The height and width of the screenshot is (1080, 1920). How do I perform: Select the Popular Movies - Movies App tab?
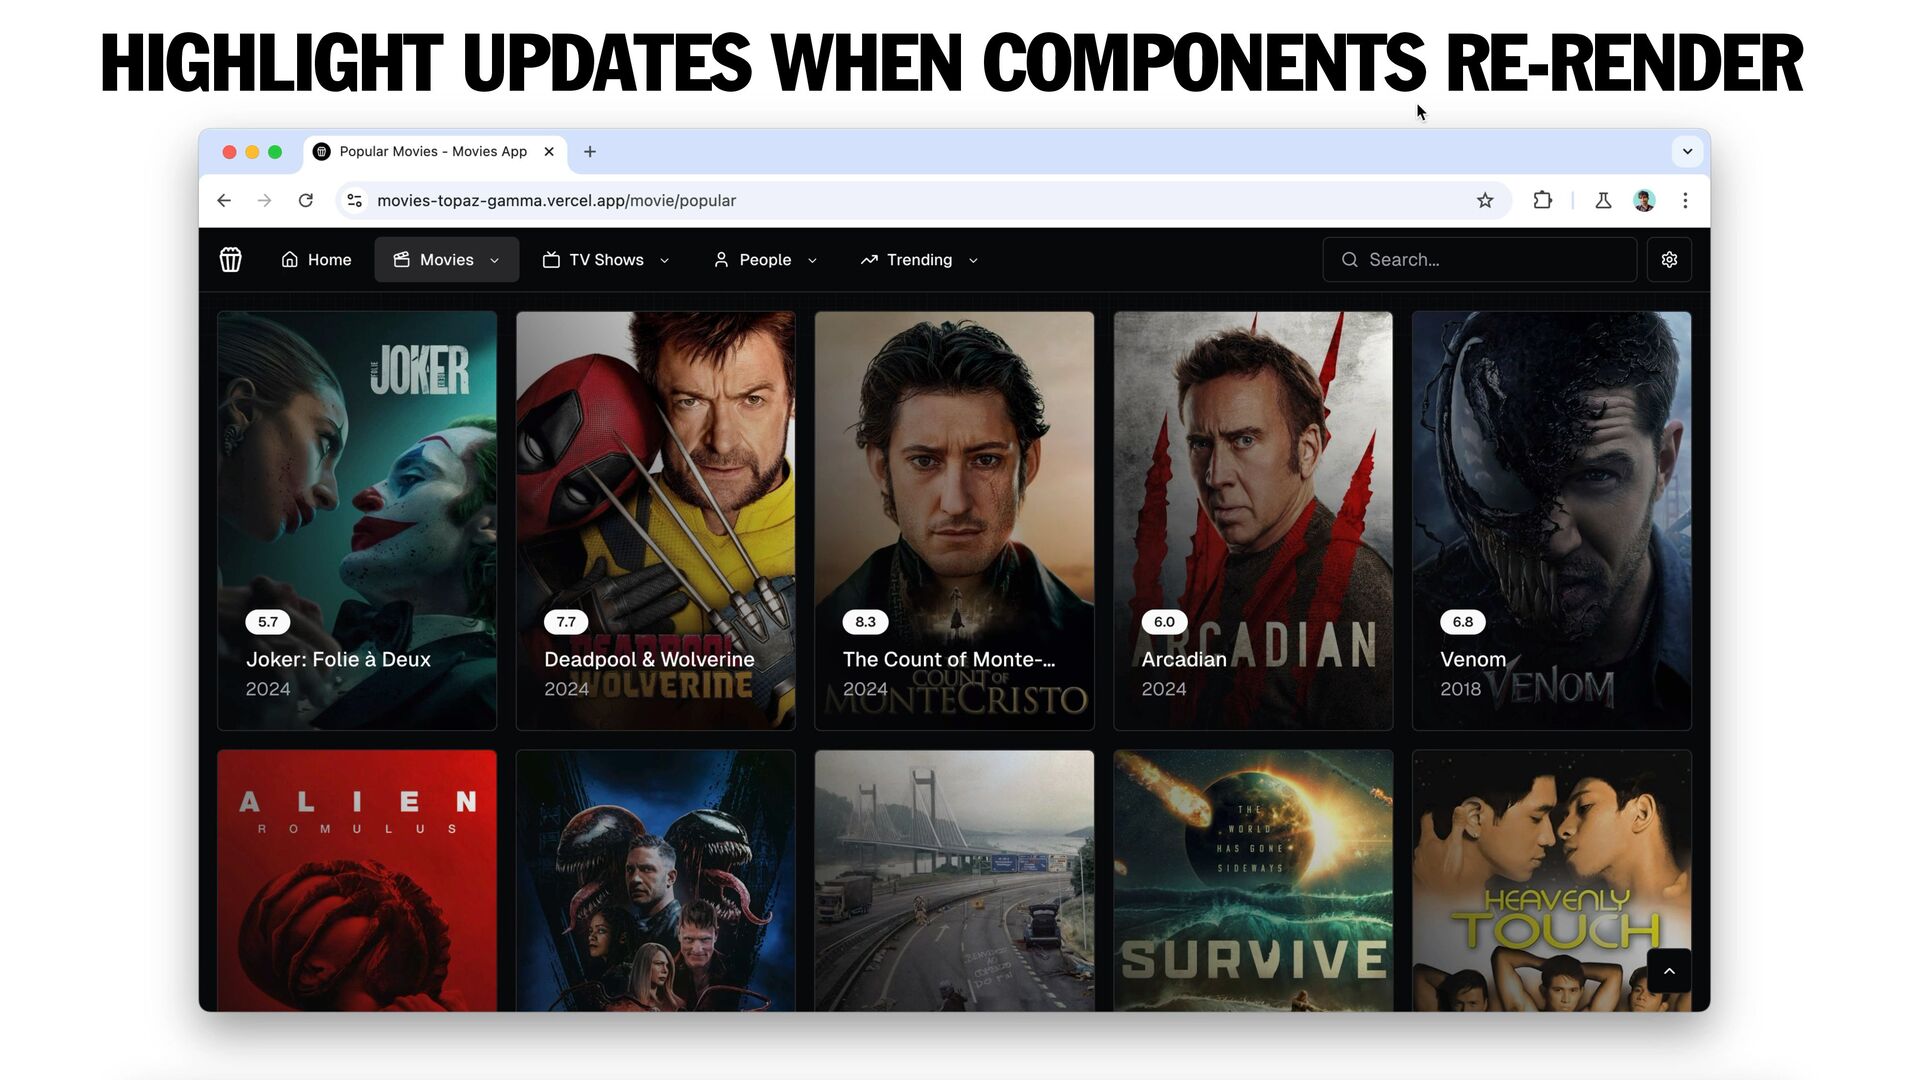[x=435, y=152]
